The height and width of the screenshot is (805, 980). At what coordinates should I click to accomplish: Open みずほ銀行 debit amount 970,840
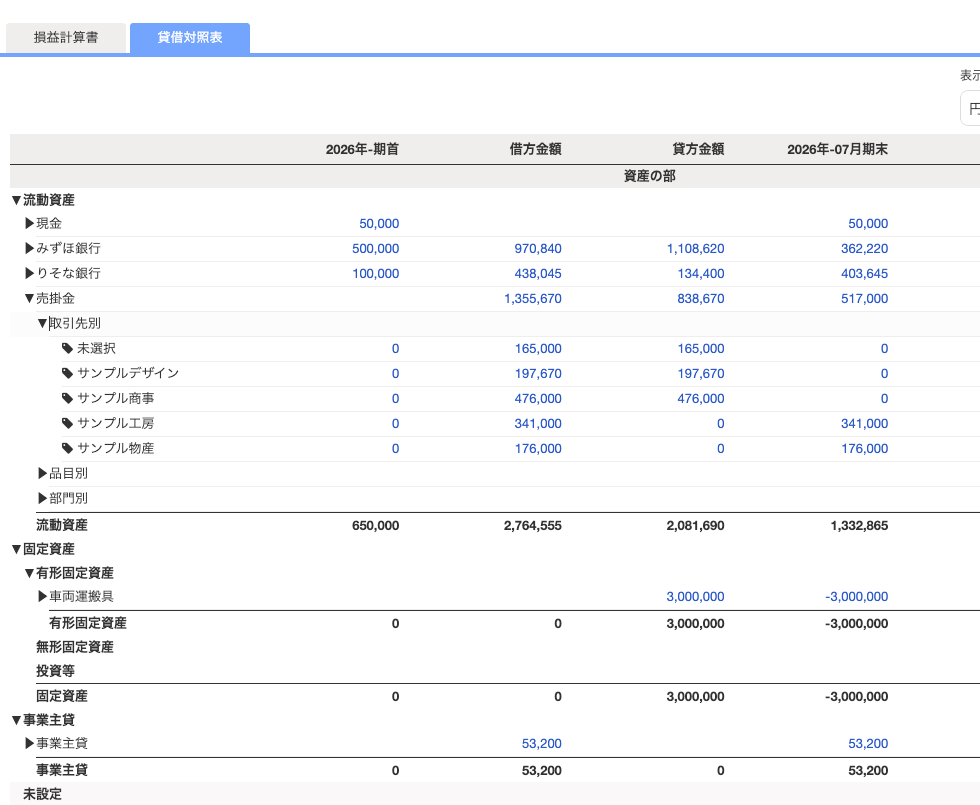(538, 249)
